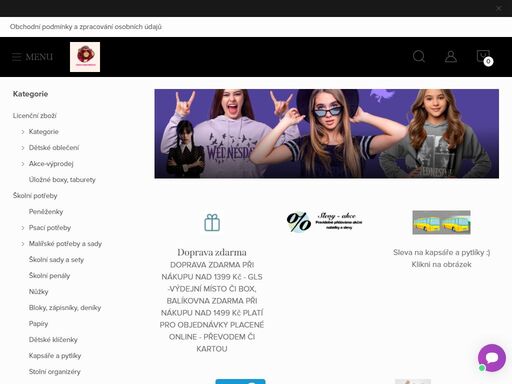Open the shopping cart icon

[x=484, y=57]
